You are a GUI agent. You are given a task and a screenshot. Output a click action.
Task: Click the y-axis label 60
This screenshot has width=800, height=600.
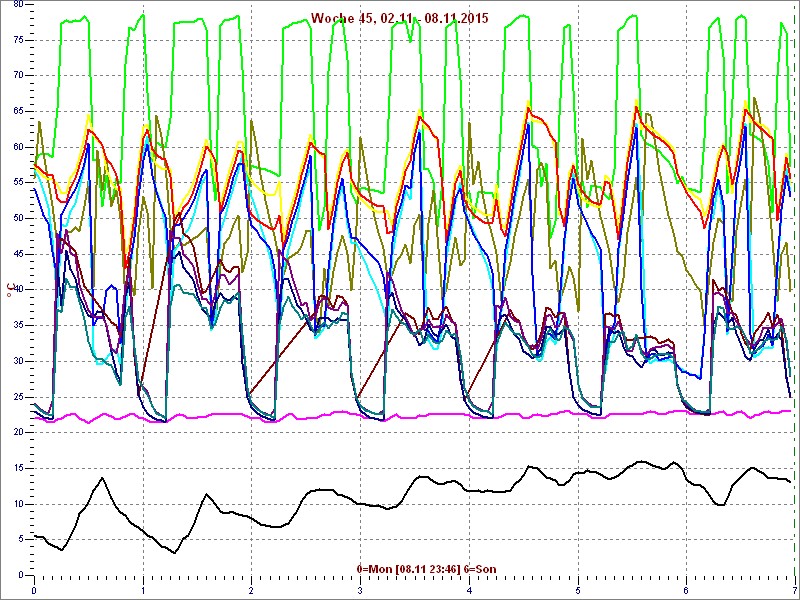click(17, 147)
